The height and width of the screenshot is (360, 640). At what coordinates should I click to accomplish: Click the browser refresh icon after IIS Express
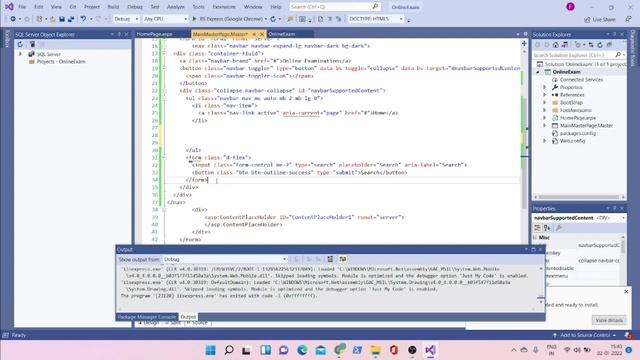tap(273, 19)
